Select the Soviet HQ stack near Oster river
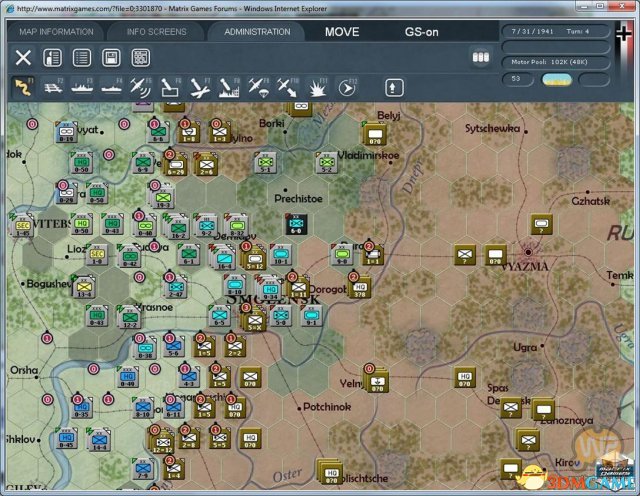This screenshot has height=496, width=640. click(x=331, y=473)
